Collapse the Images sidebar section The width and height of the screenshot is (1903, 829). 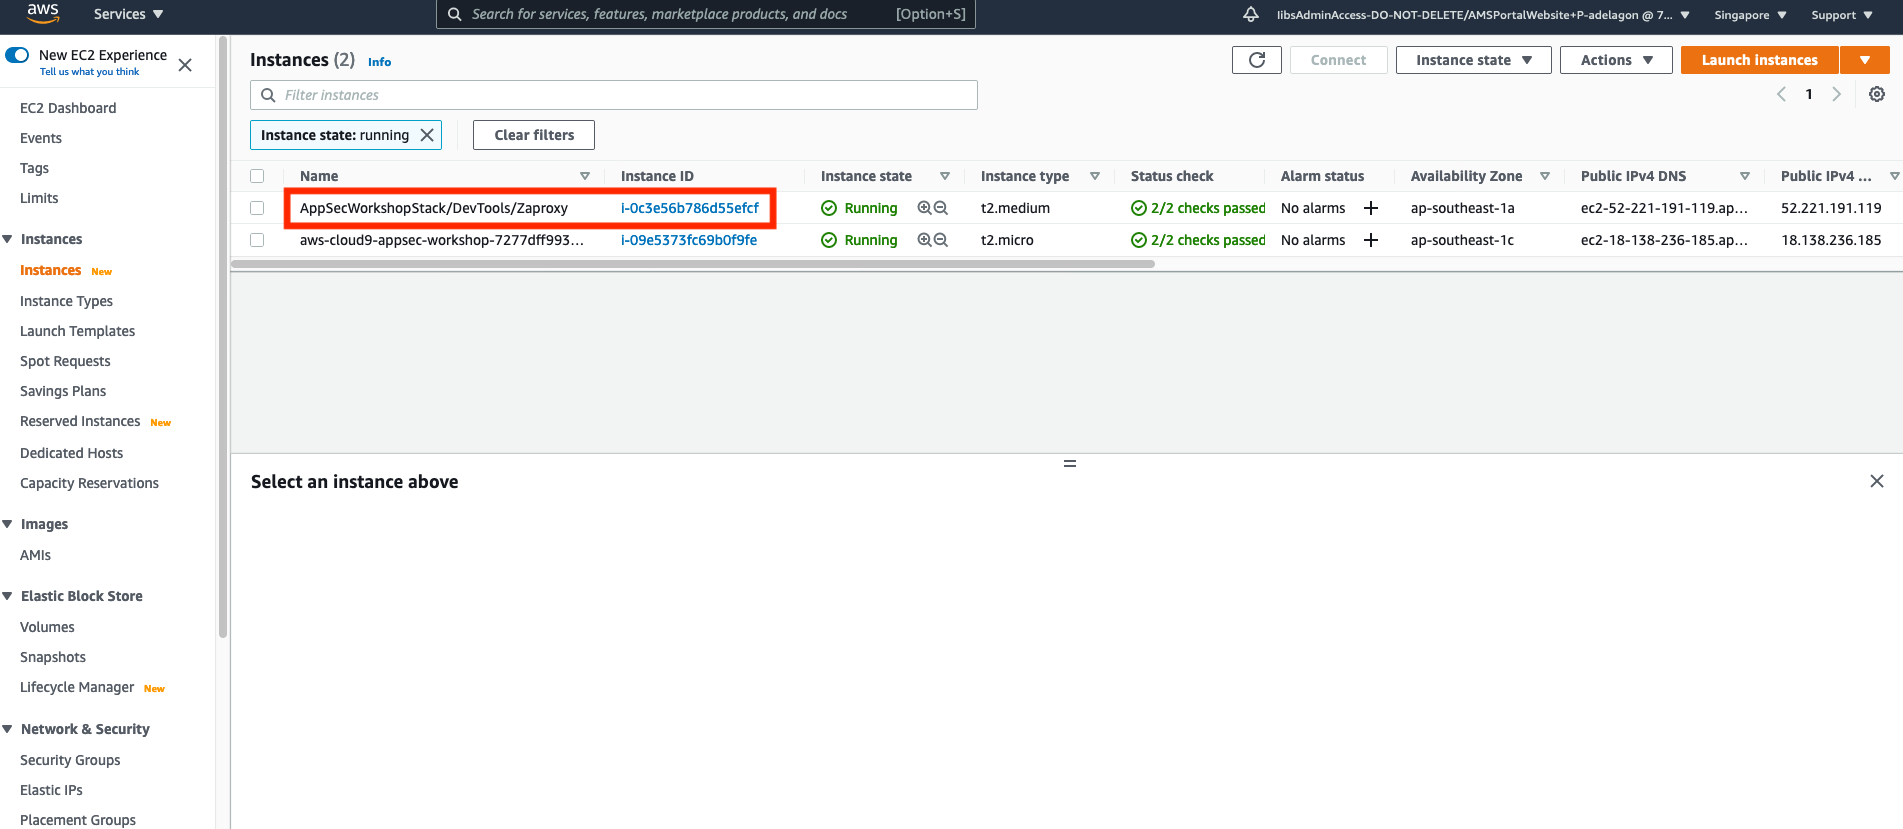[8, 524]
